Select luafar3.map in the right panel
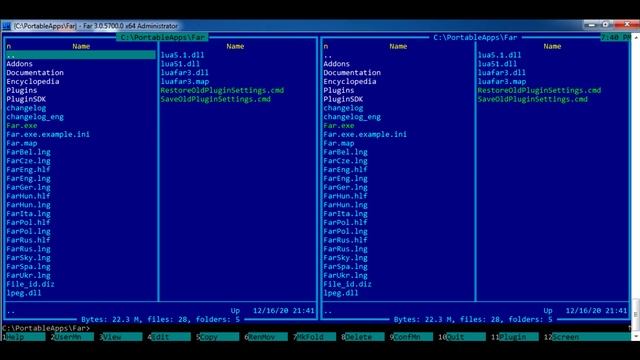The width and height of the screenshot is (640, 360). pos(502,82)
